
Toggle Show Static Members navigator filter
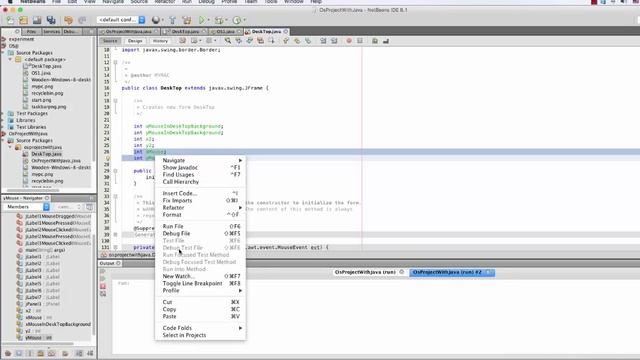[29, 353]
